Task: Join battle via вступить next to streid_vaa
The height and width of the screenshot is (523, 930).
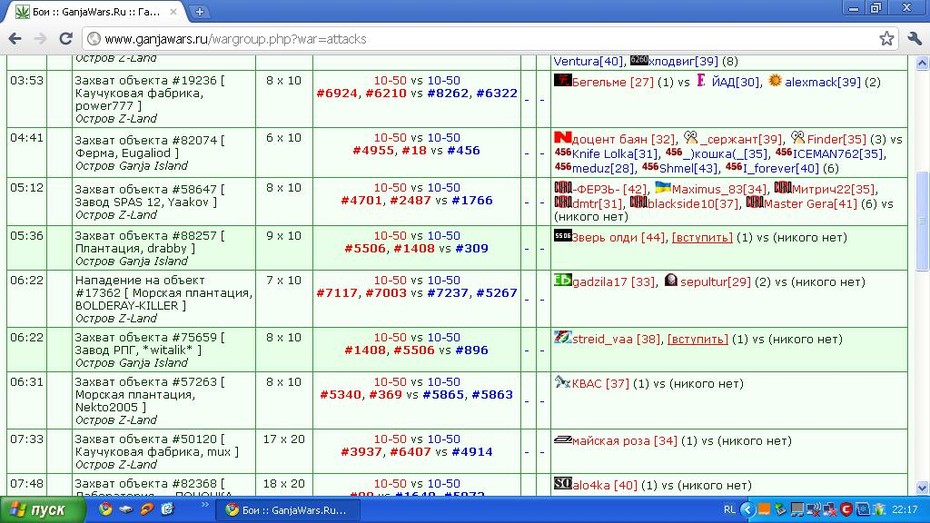Action: click(698, 339)
